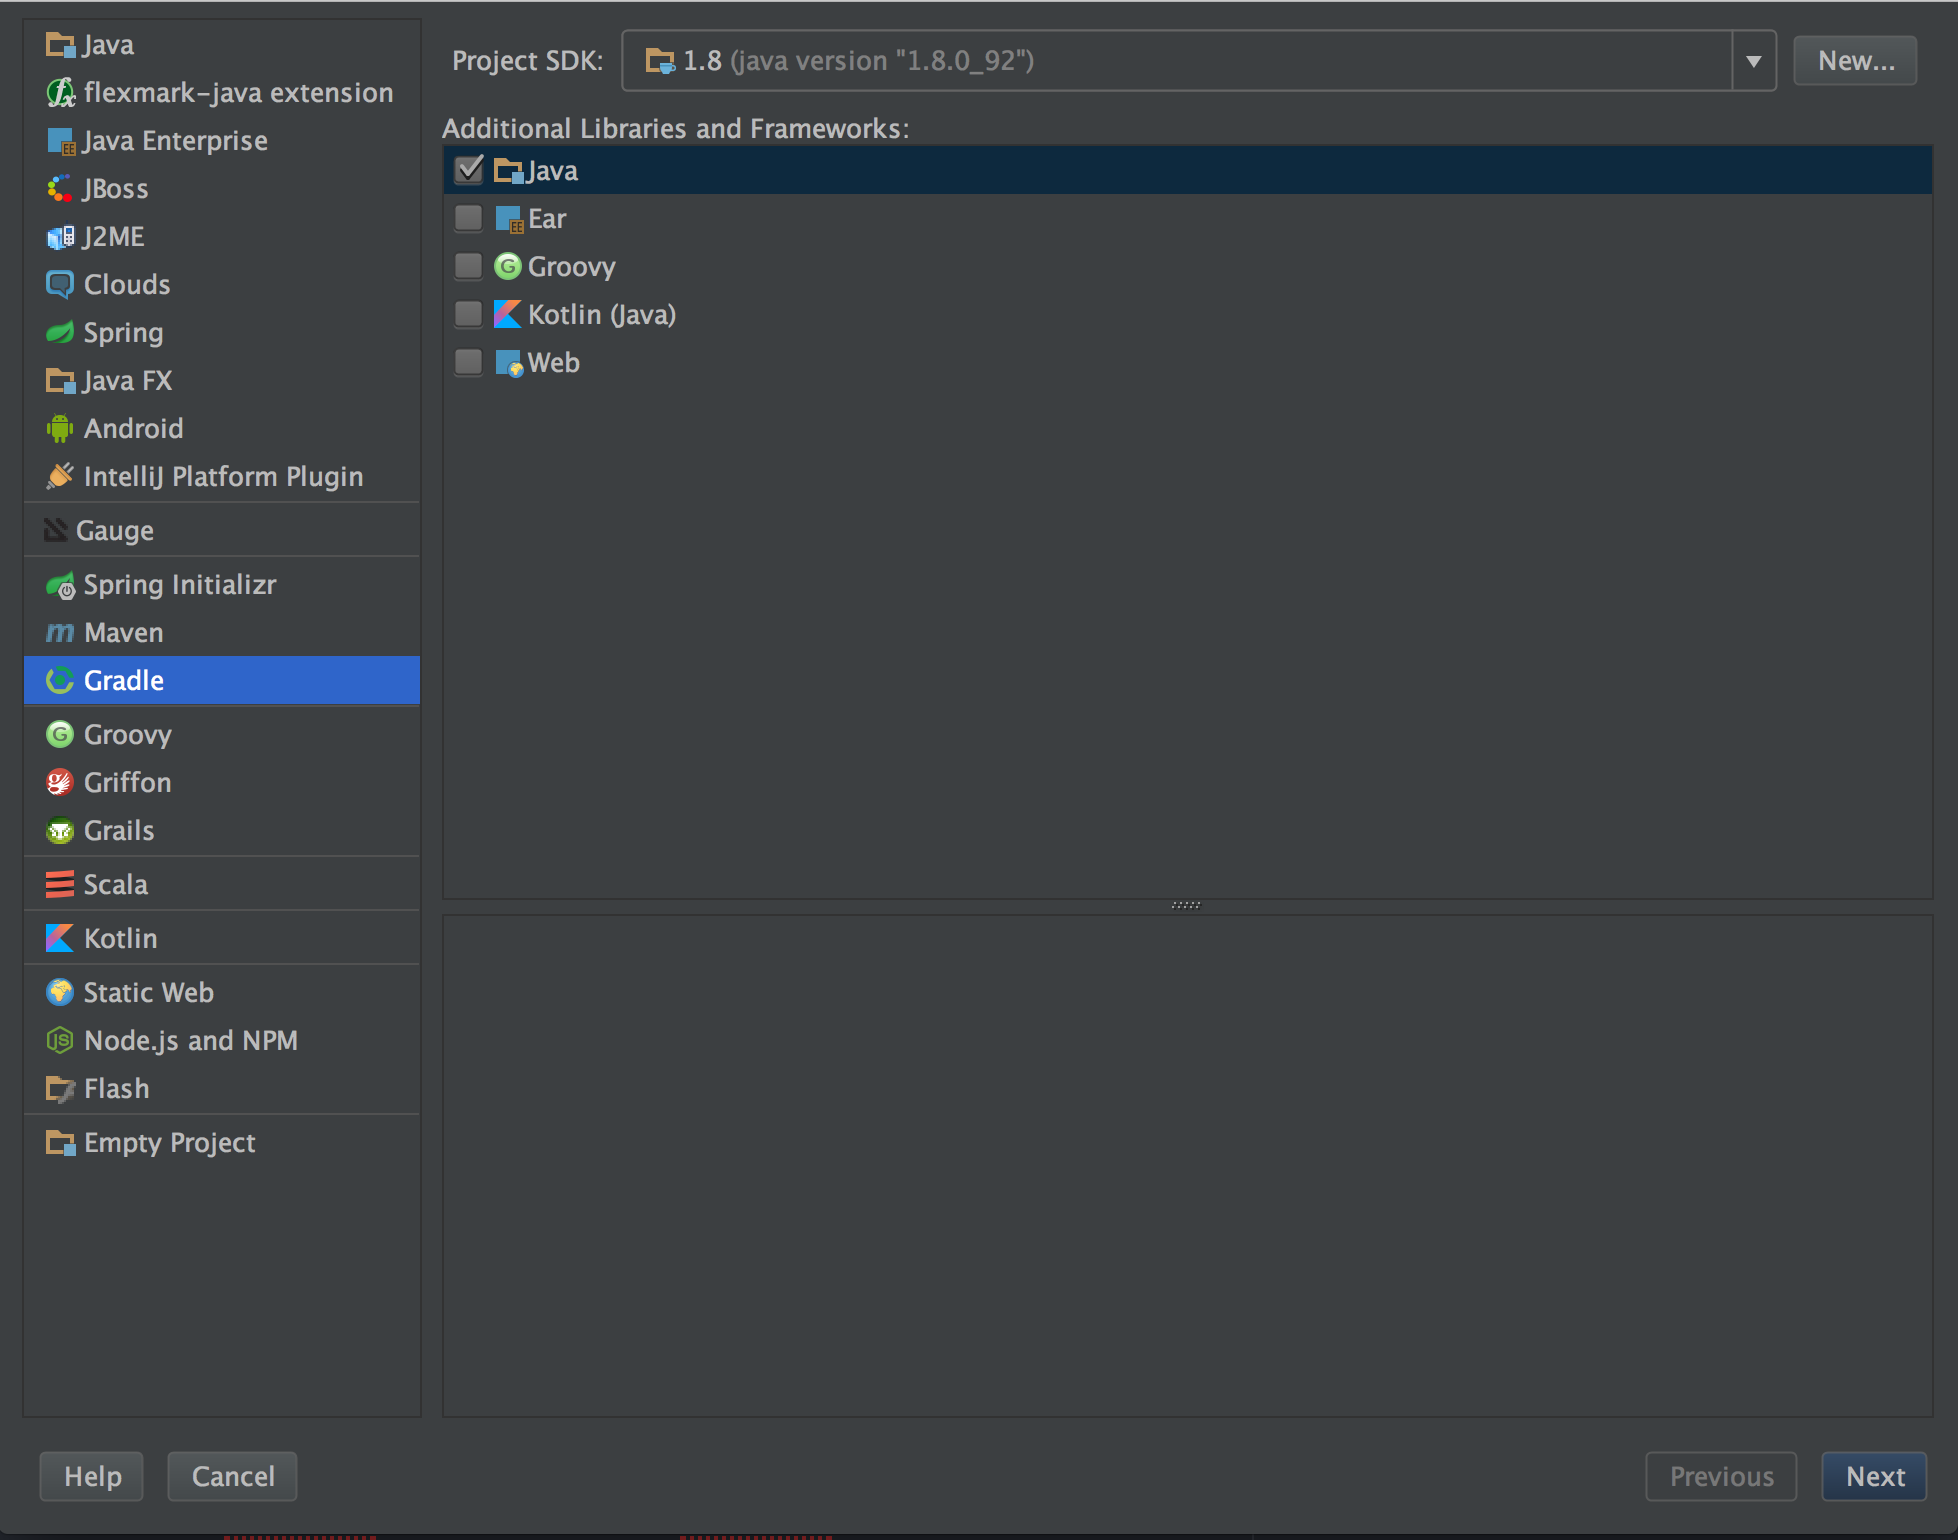This screenshot has height=1540, width=1958.
Task: Click the Previous button
Action: coord(1721,1477)
